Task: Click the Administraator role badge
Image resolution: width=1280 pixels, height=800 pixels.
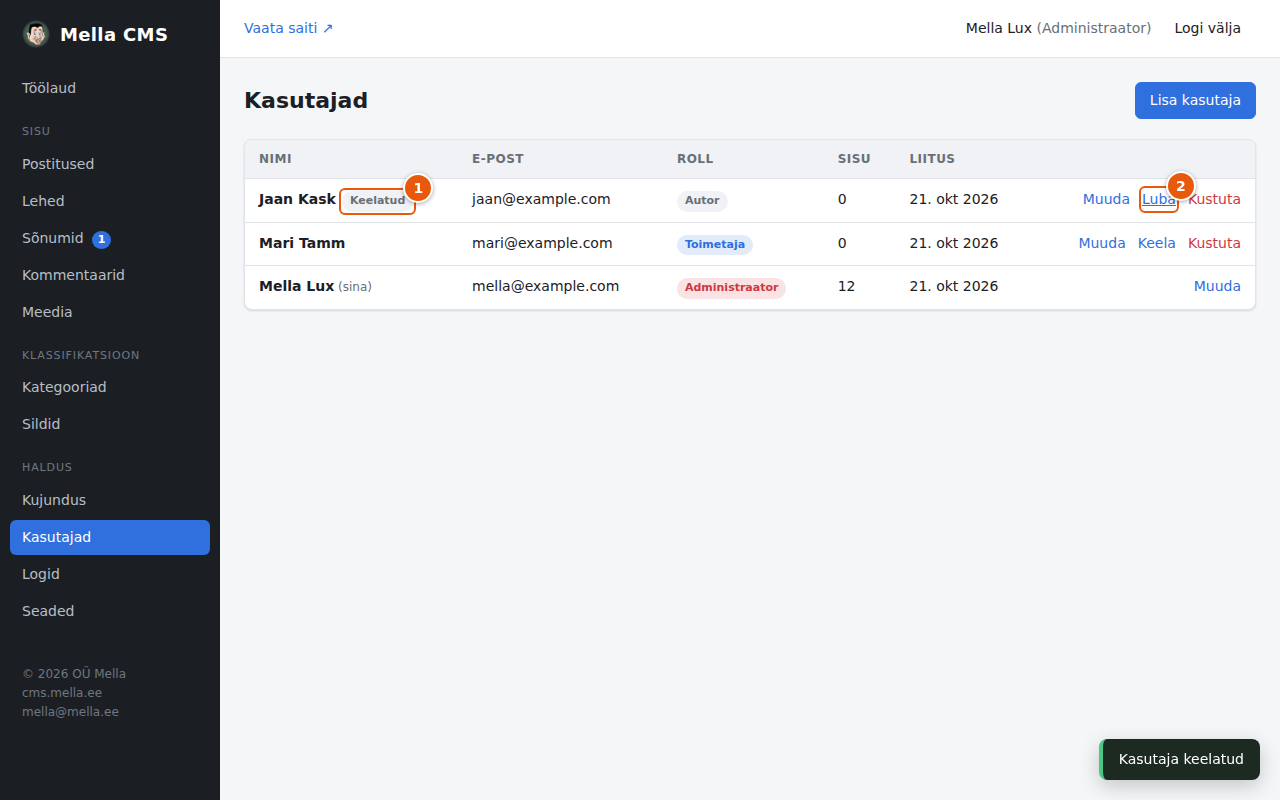Action: point(731,288)
